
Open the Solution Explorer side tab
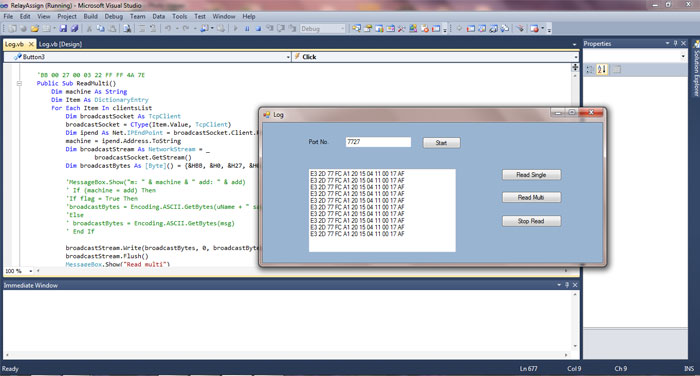(696, 68)
